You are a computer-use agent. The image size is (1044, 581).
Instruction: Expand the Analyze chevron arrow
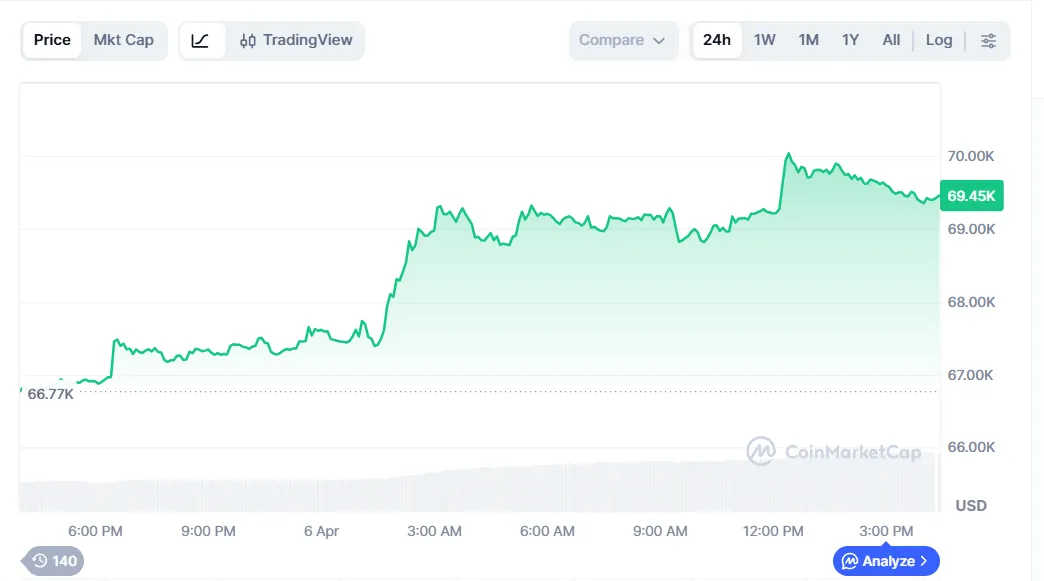924,561
